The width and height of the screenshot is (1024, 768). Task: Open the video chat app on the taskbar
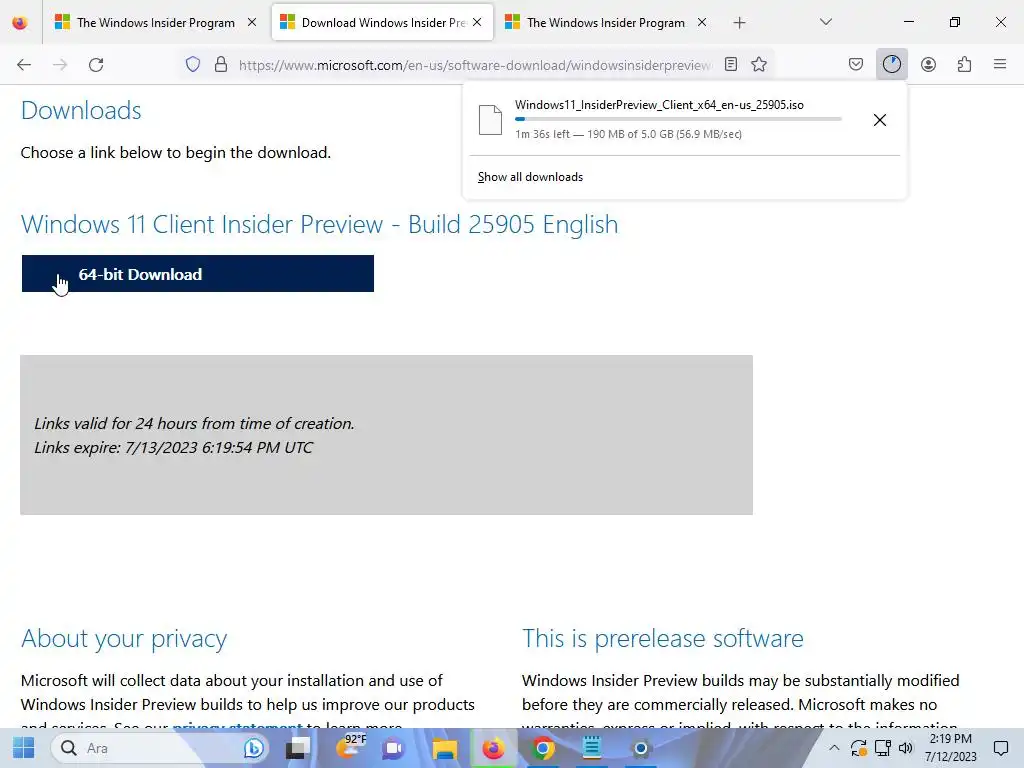click(x=393, y=748)
